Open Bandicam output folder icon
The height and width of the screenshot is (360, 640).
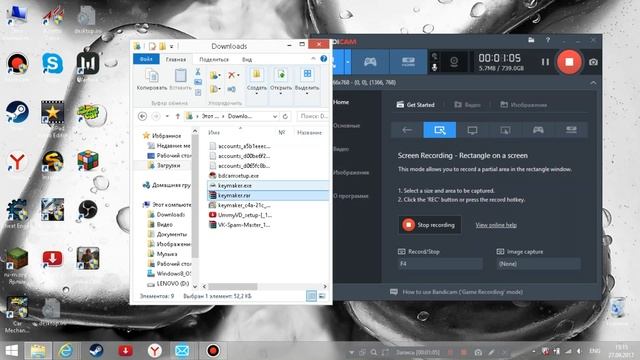(x=531, y=40)
